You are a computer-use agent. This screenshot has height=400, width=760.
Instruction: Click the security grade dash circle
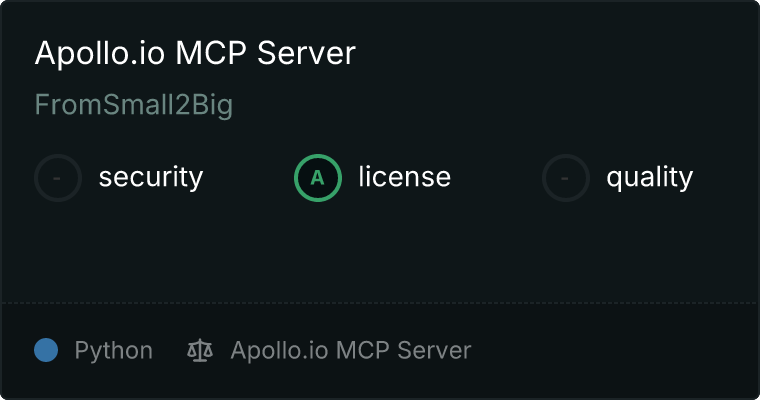tap(58, 178)
